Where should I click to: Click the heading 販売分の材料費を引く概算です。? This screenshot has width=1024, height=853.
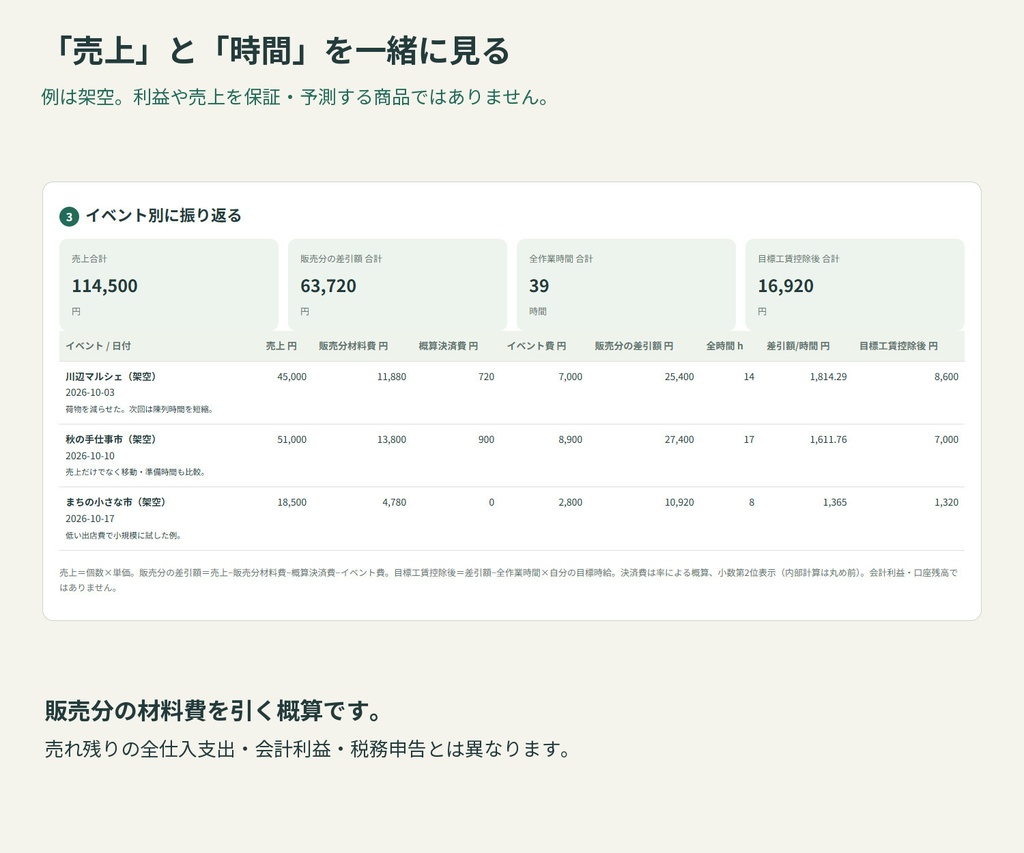pos(214,711)
